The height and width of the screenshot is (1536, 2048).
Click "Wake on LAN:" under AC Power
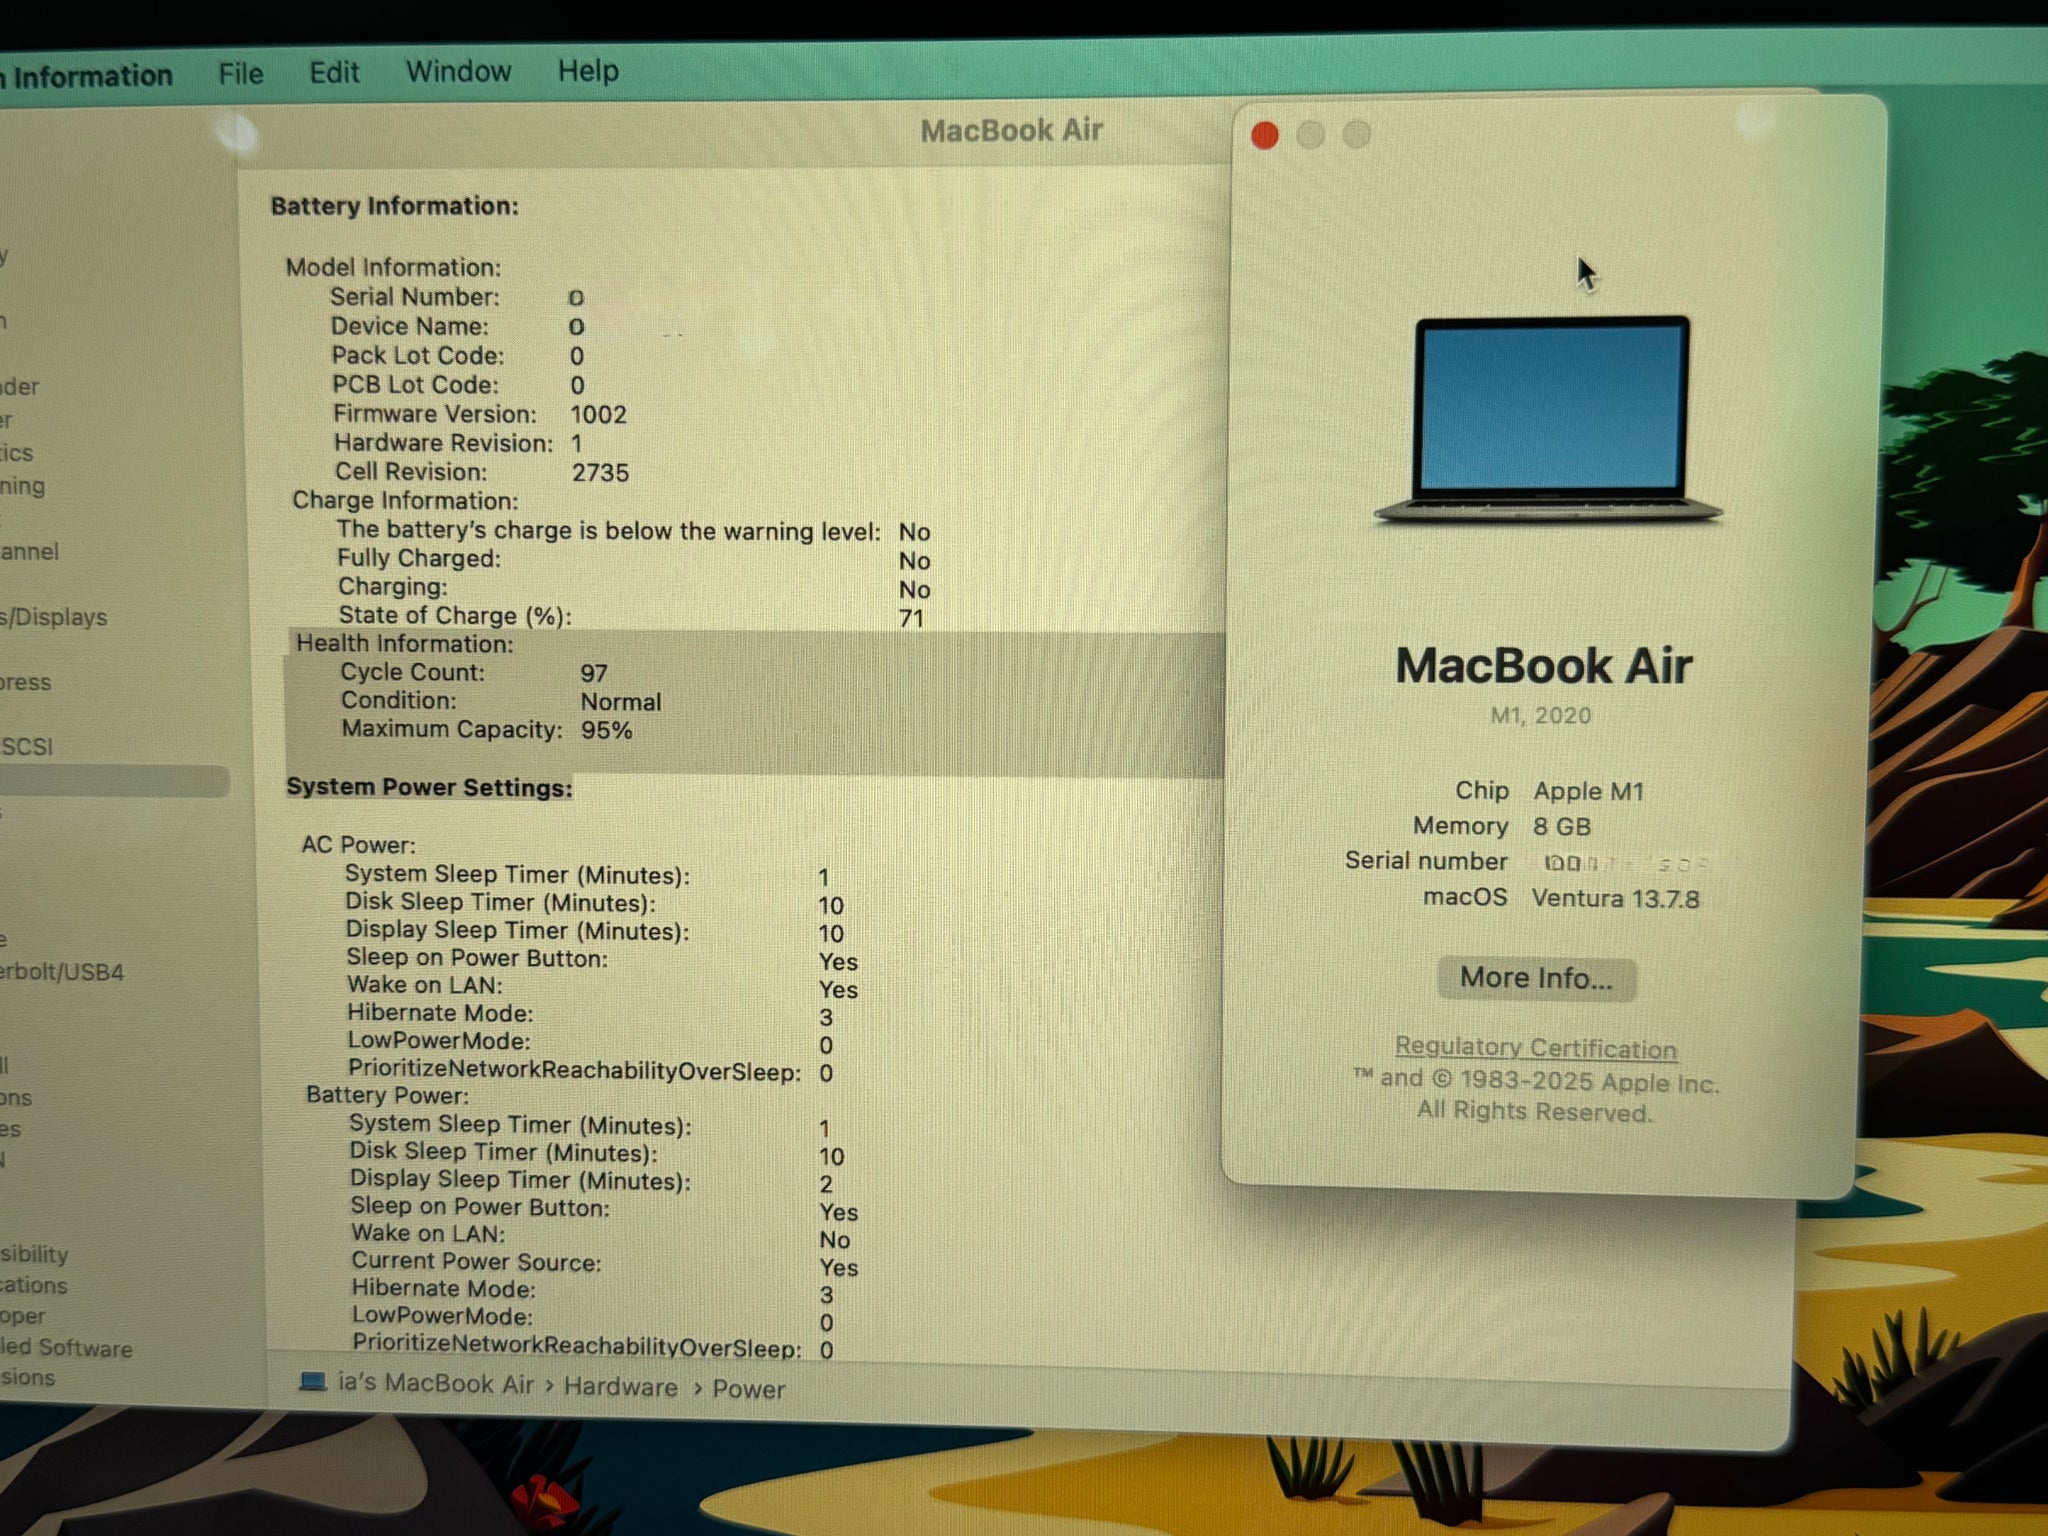click(x=425, y=985)
